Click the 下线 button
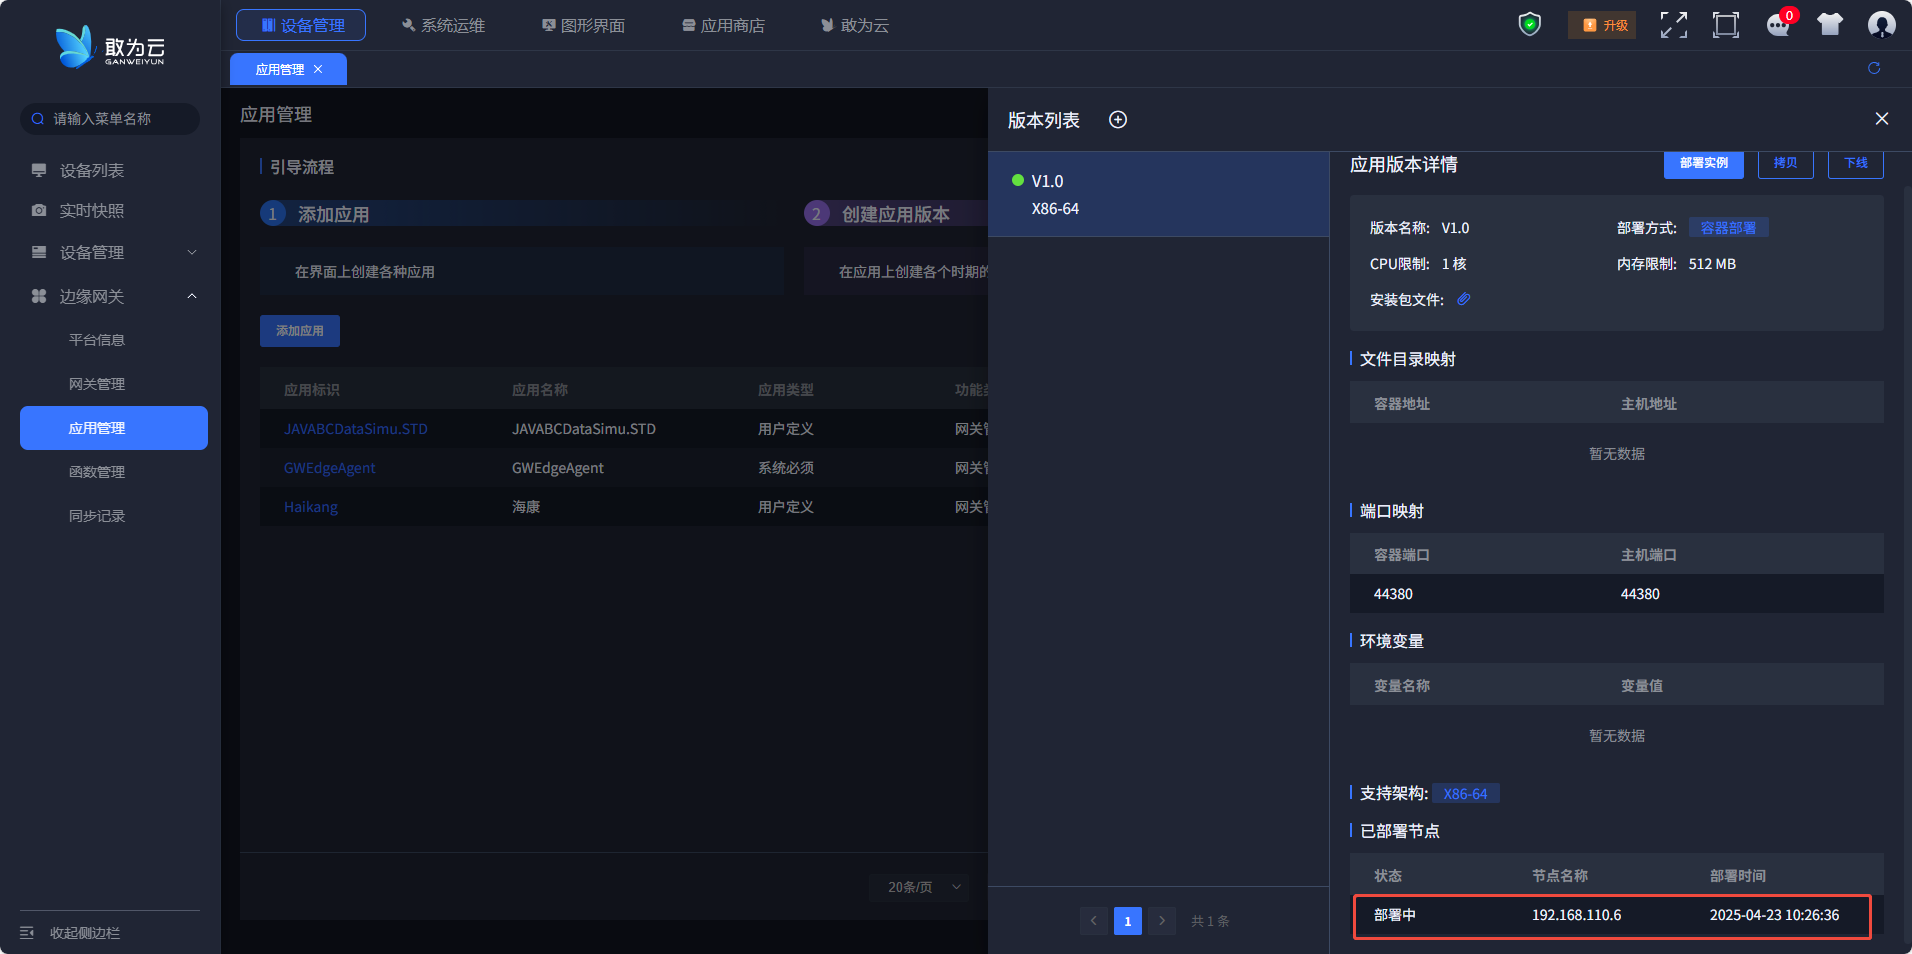Image resolution: width=1912 pixels, height=954 pixels. (x=1855, y=163)
